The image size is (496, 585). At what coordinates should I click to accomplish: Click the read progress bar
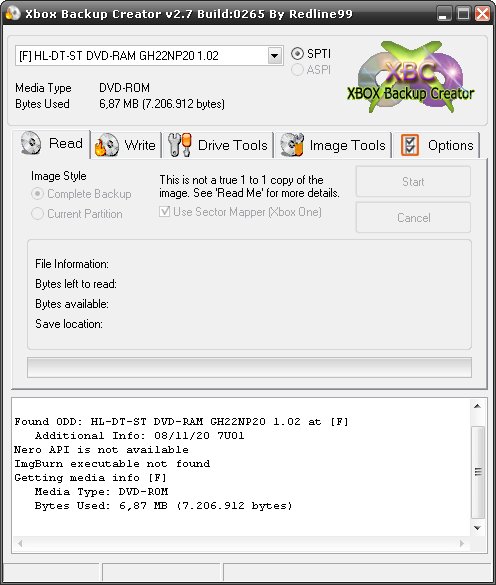[249, 367]
